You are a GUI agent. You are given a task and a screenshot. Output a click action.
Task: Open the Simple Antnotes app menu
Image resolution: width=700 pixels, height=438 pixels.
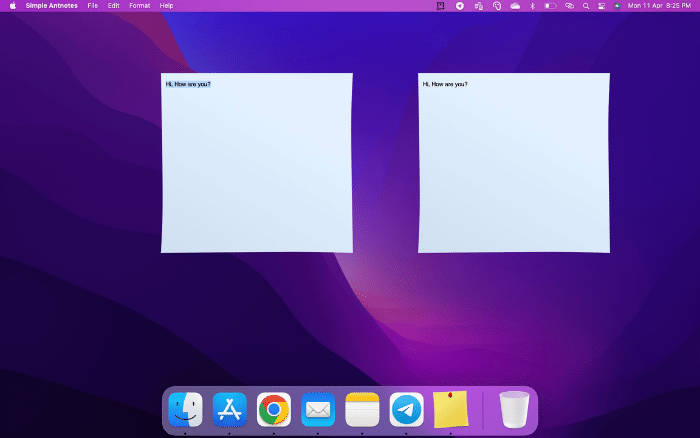[51, 6]
